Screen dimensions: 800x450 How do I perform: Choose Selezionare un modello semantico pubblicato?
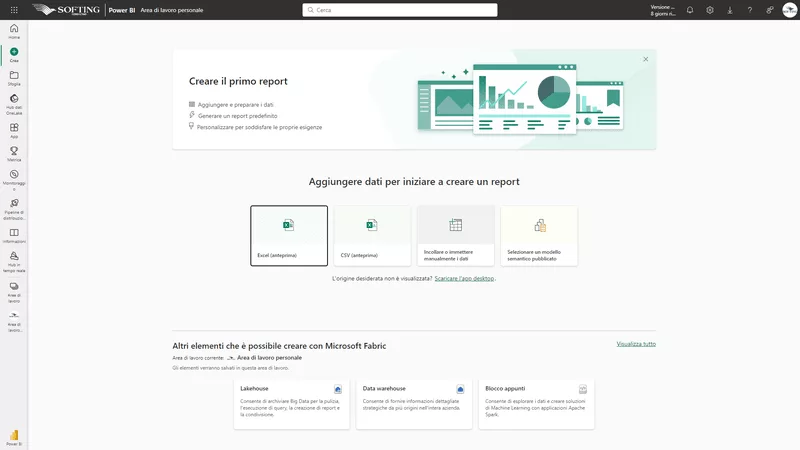pos(539,236)
